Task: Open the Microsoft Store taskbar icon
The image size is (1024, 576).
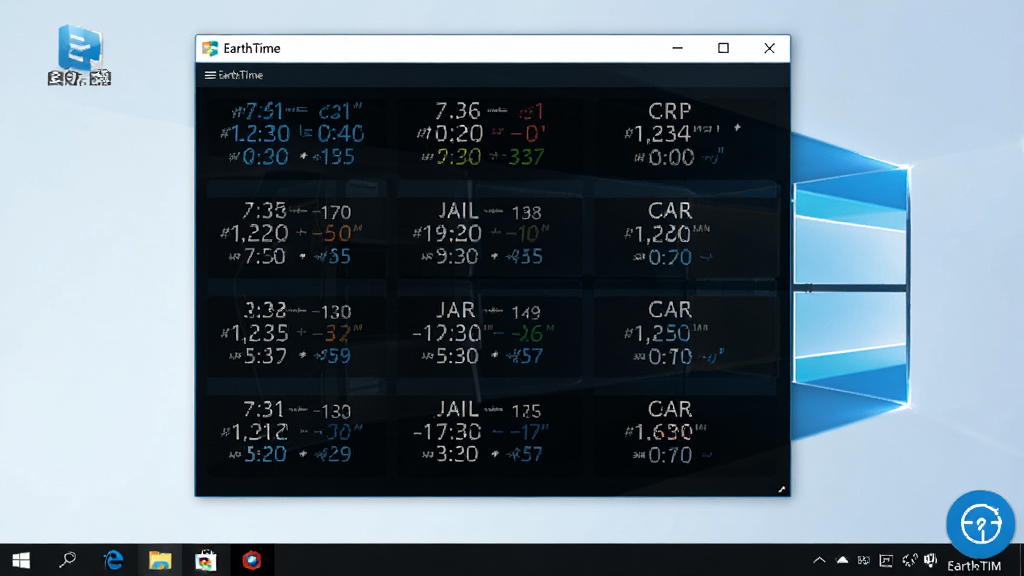Action: [206, 560]
